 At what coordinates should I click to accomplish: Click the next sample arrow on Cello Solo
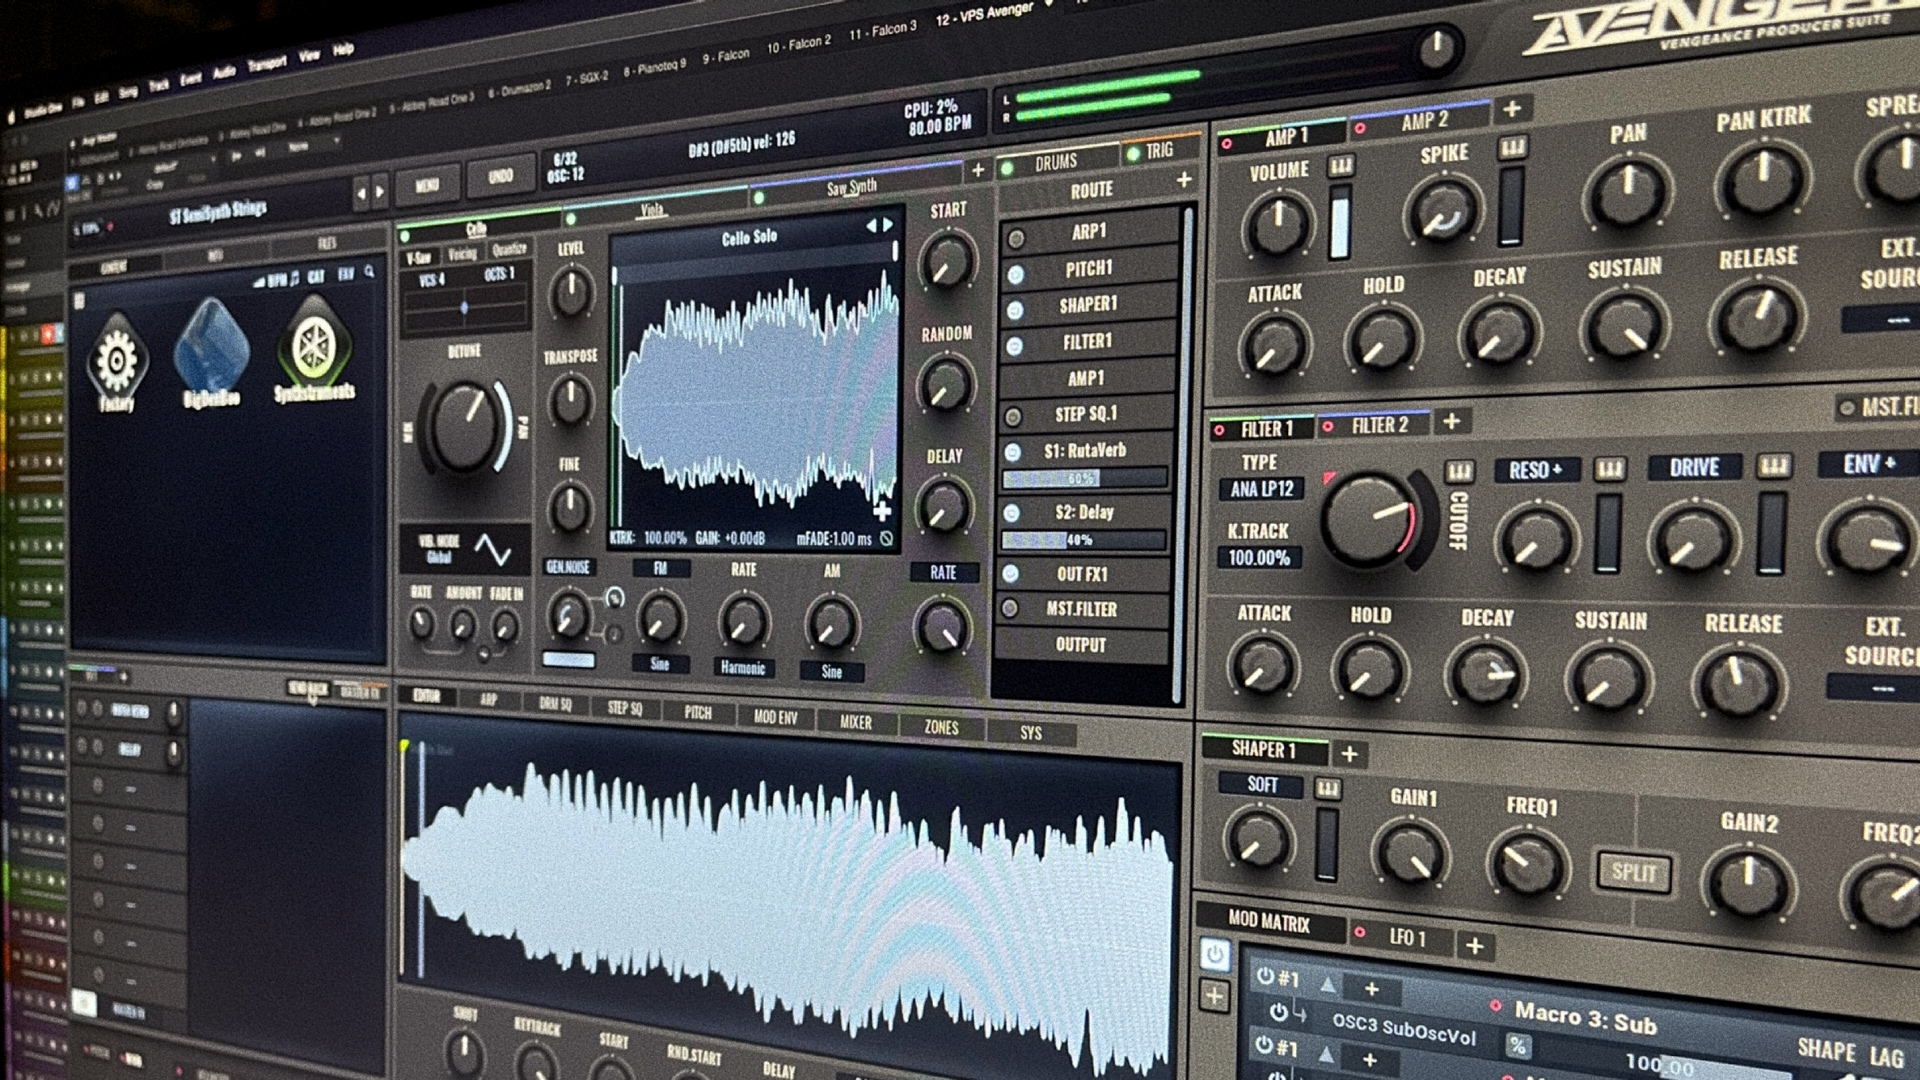pos(887,226)
